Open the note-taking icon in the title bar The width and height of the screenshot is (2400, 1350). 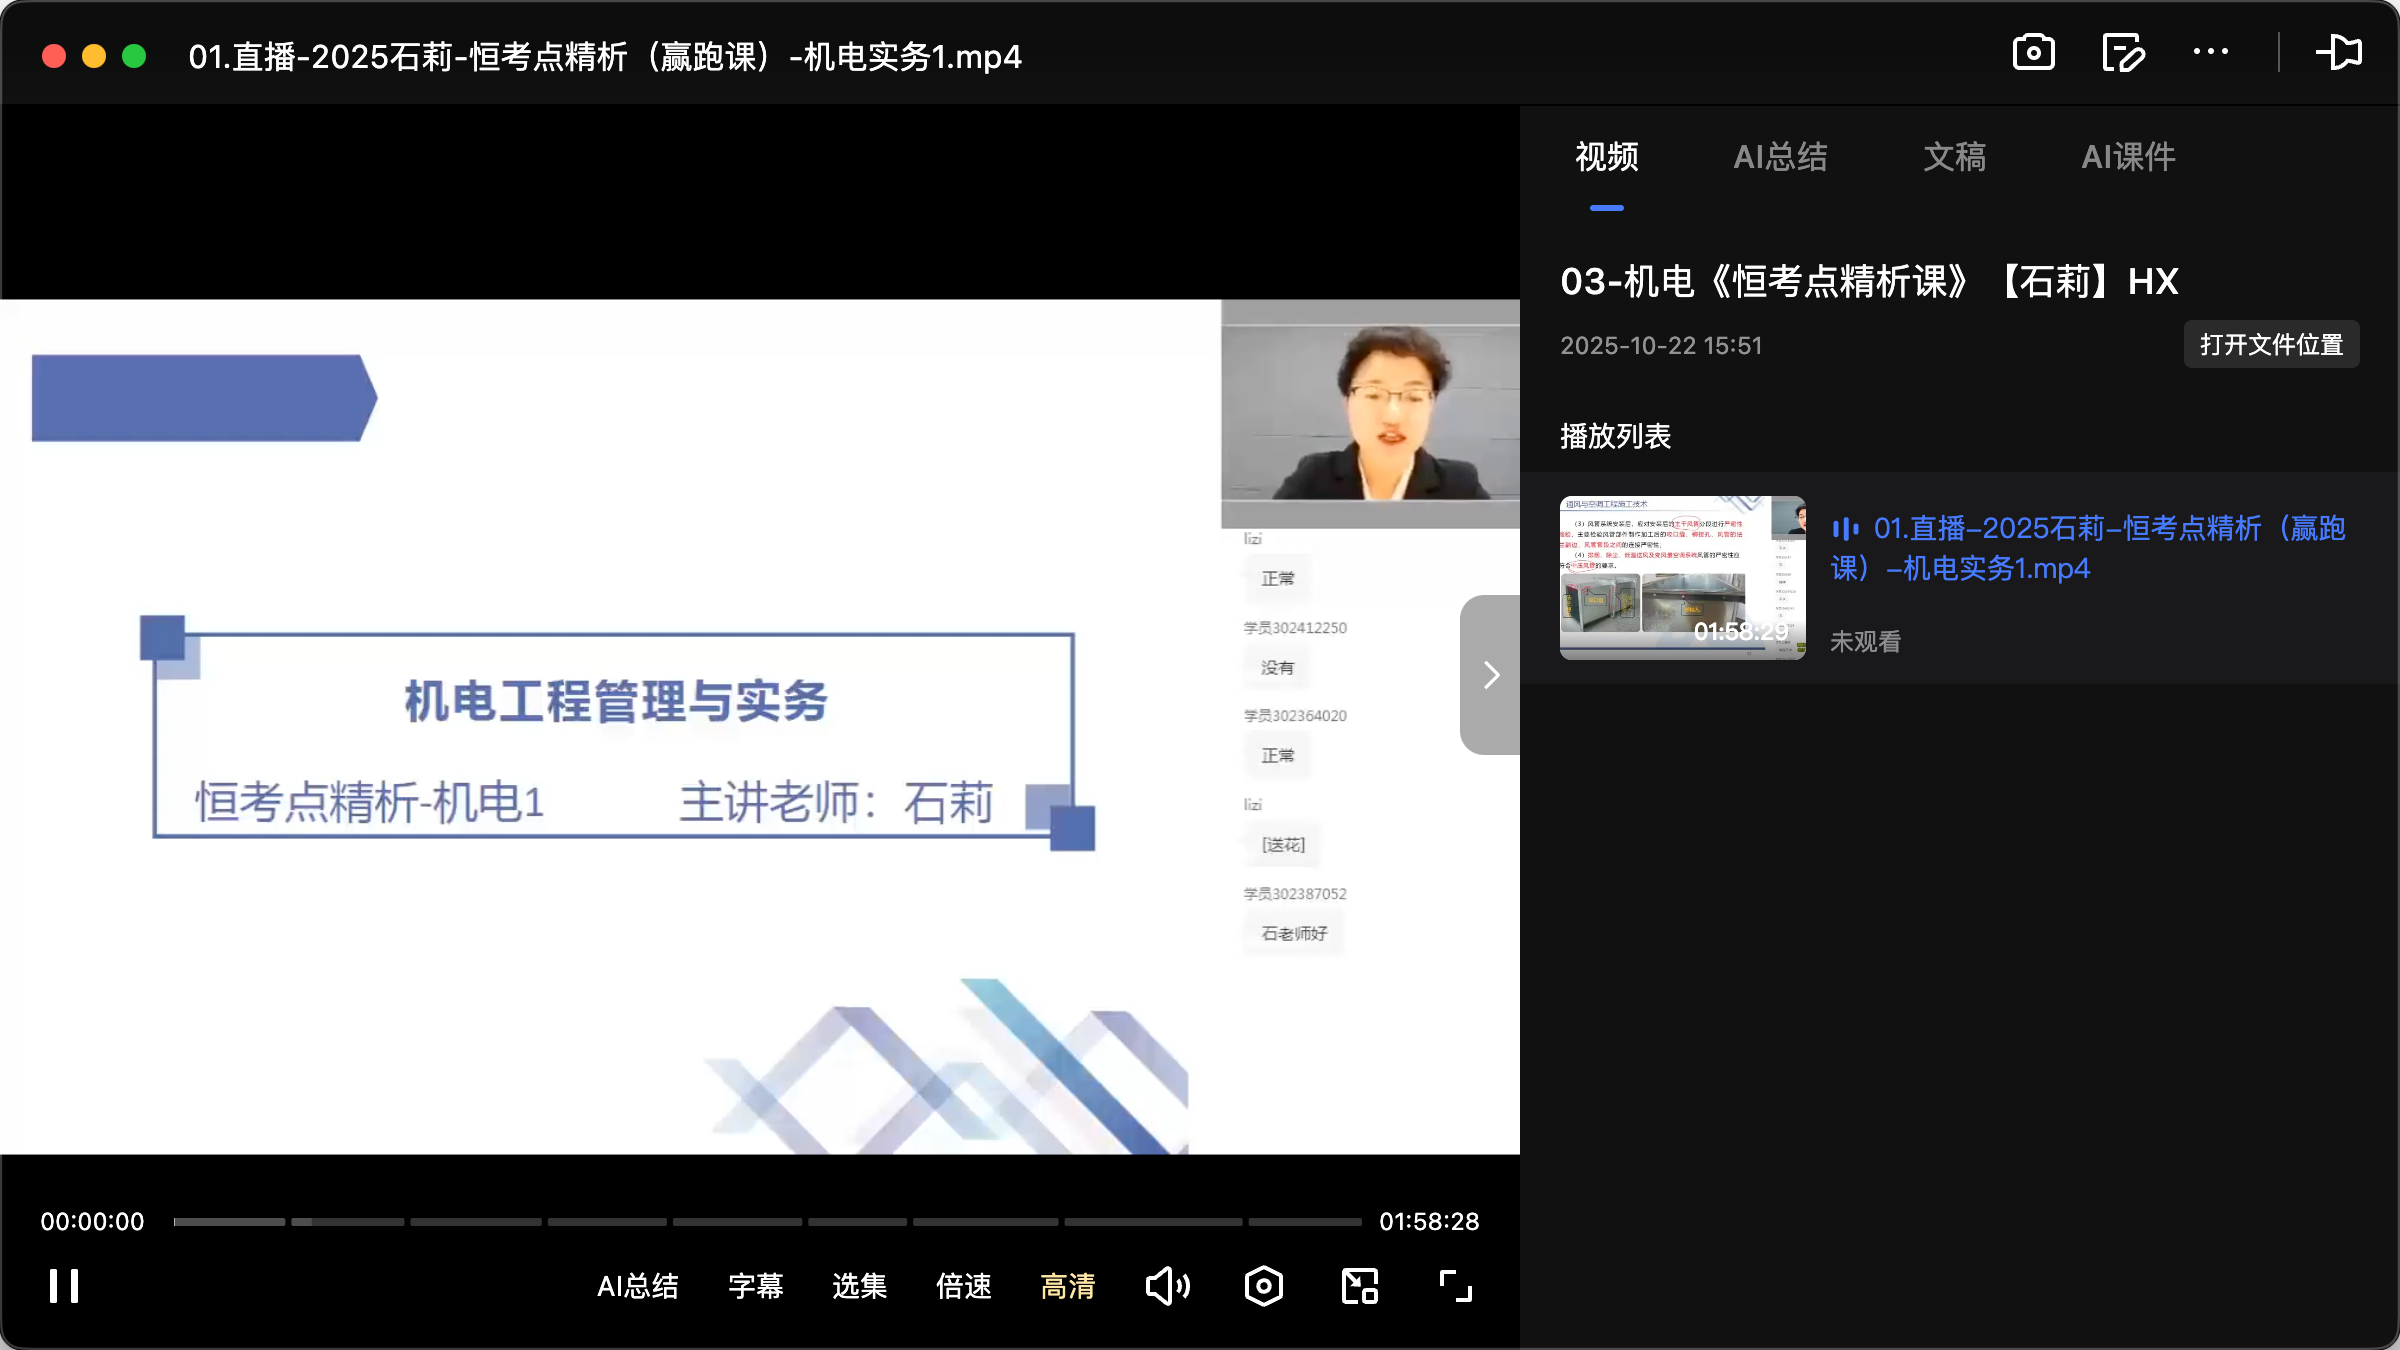click(x=2122, y=53)
